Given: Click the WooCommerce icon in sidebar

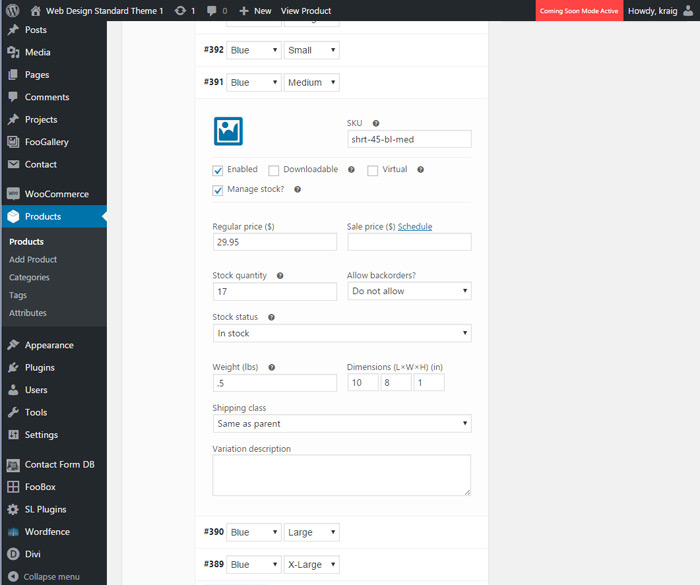Looking at the screenshot, I should (13, 194).
